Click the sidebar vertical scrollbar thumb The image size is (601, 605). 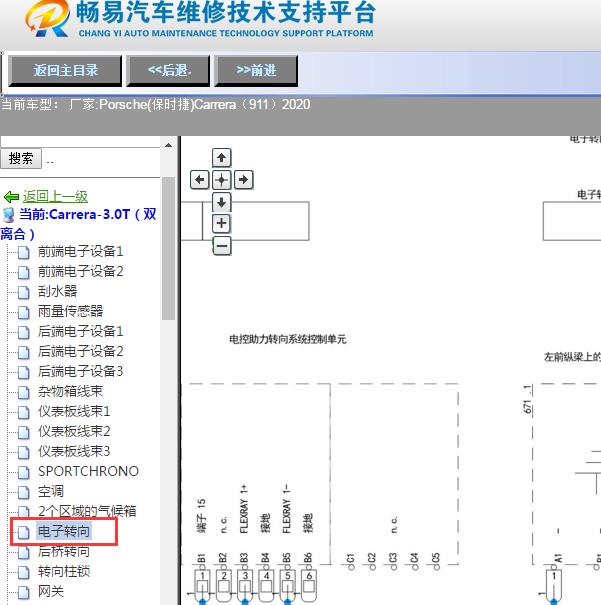click(x=168, y=248)
